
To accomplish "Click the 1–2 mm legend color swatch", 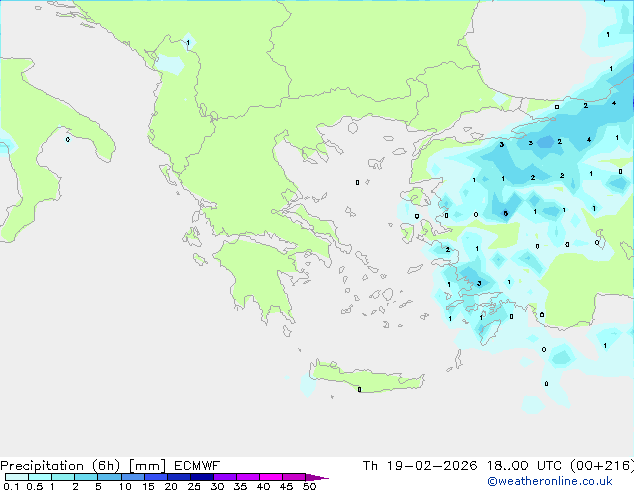I will 63,477.
